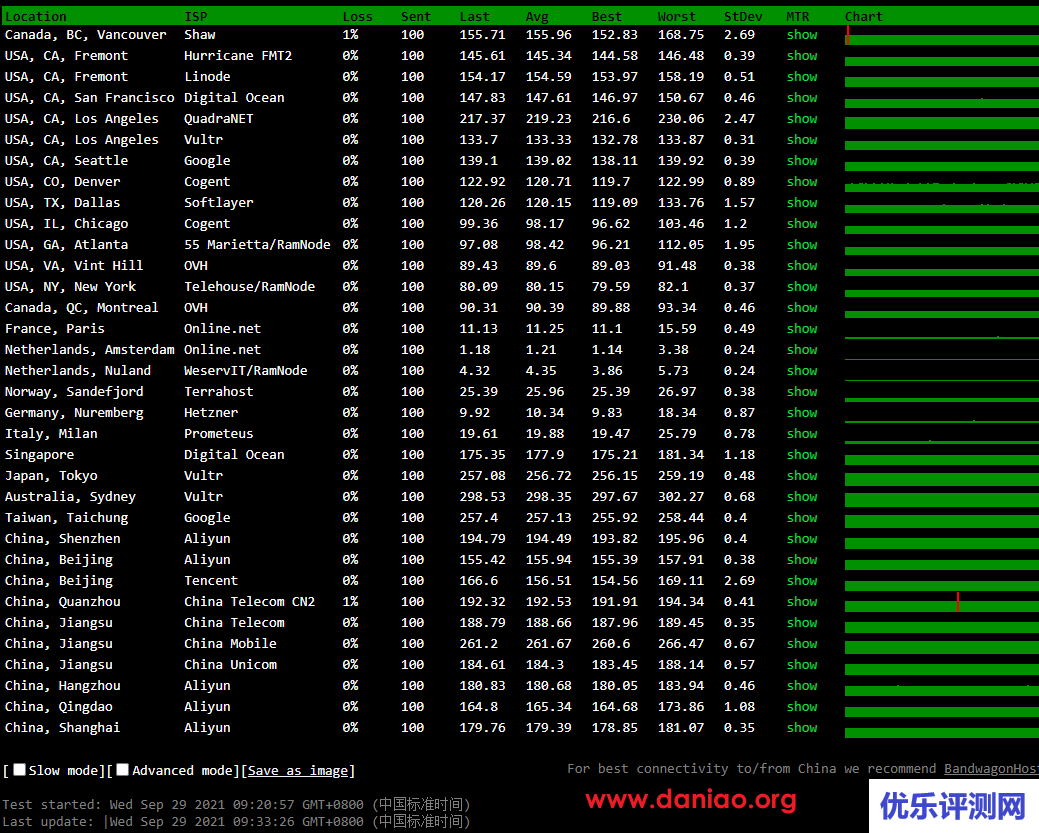Show MTR for Shanghai Aliyun row
This screenshot has height=833, width=1039.
pos(802,728)
